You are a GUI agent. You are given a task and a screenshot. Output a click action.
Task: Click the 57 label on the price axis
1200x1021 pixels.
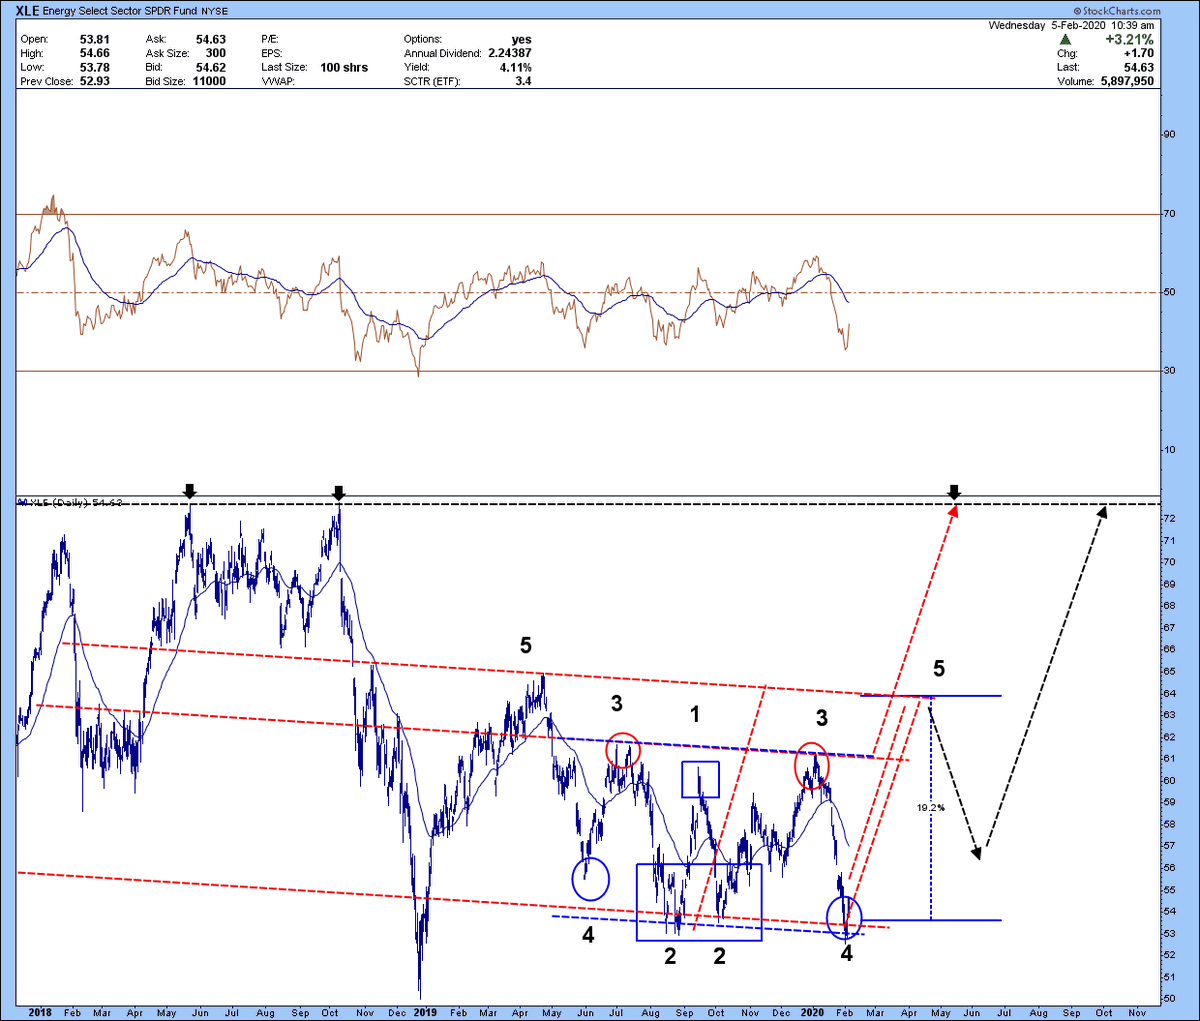tap(1168, 846)
